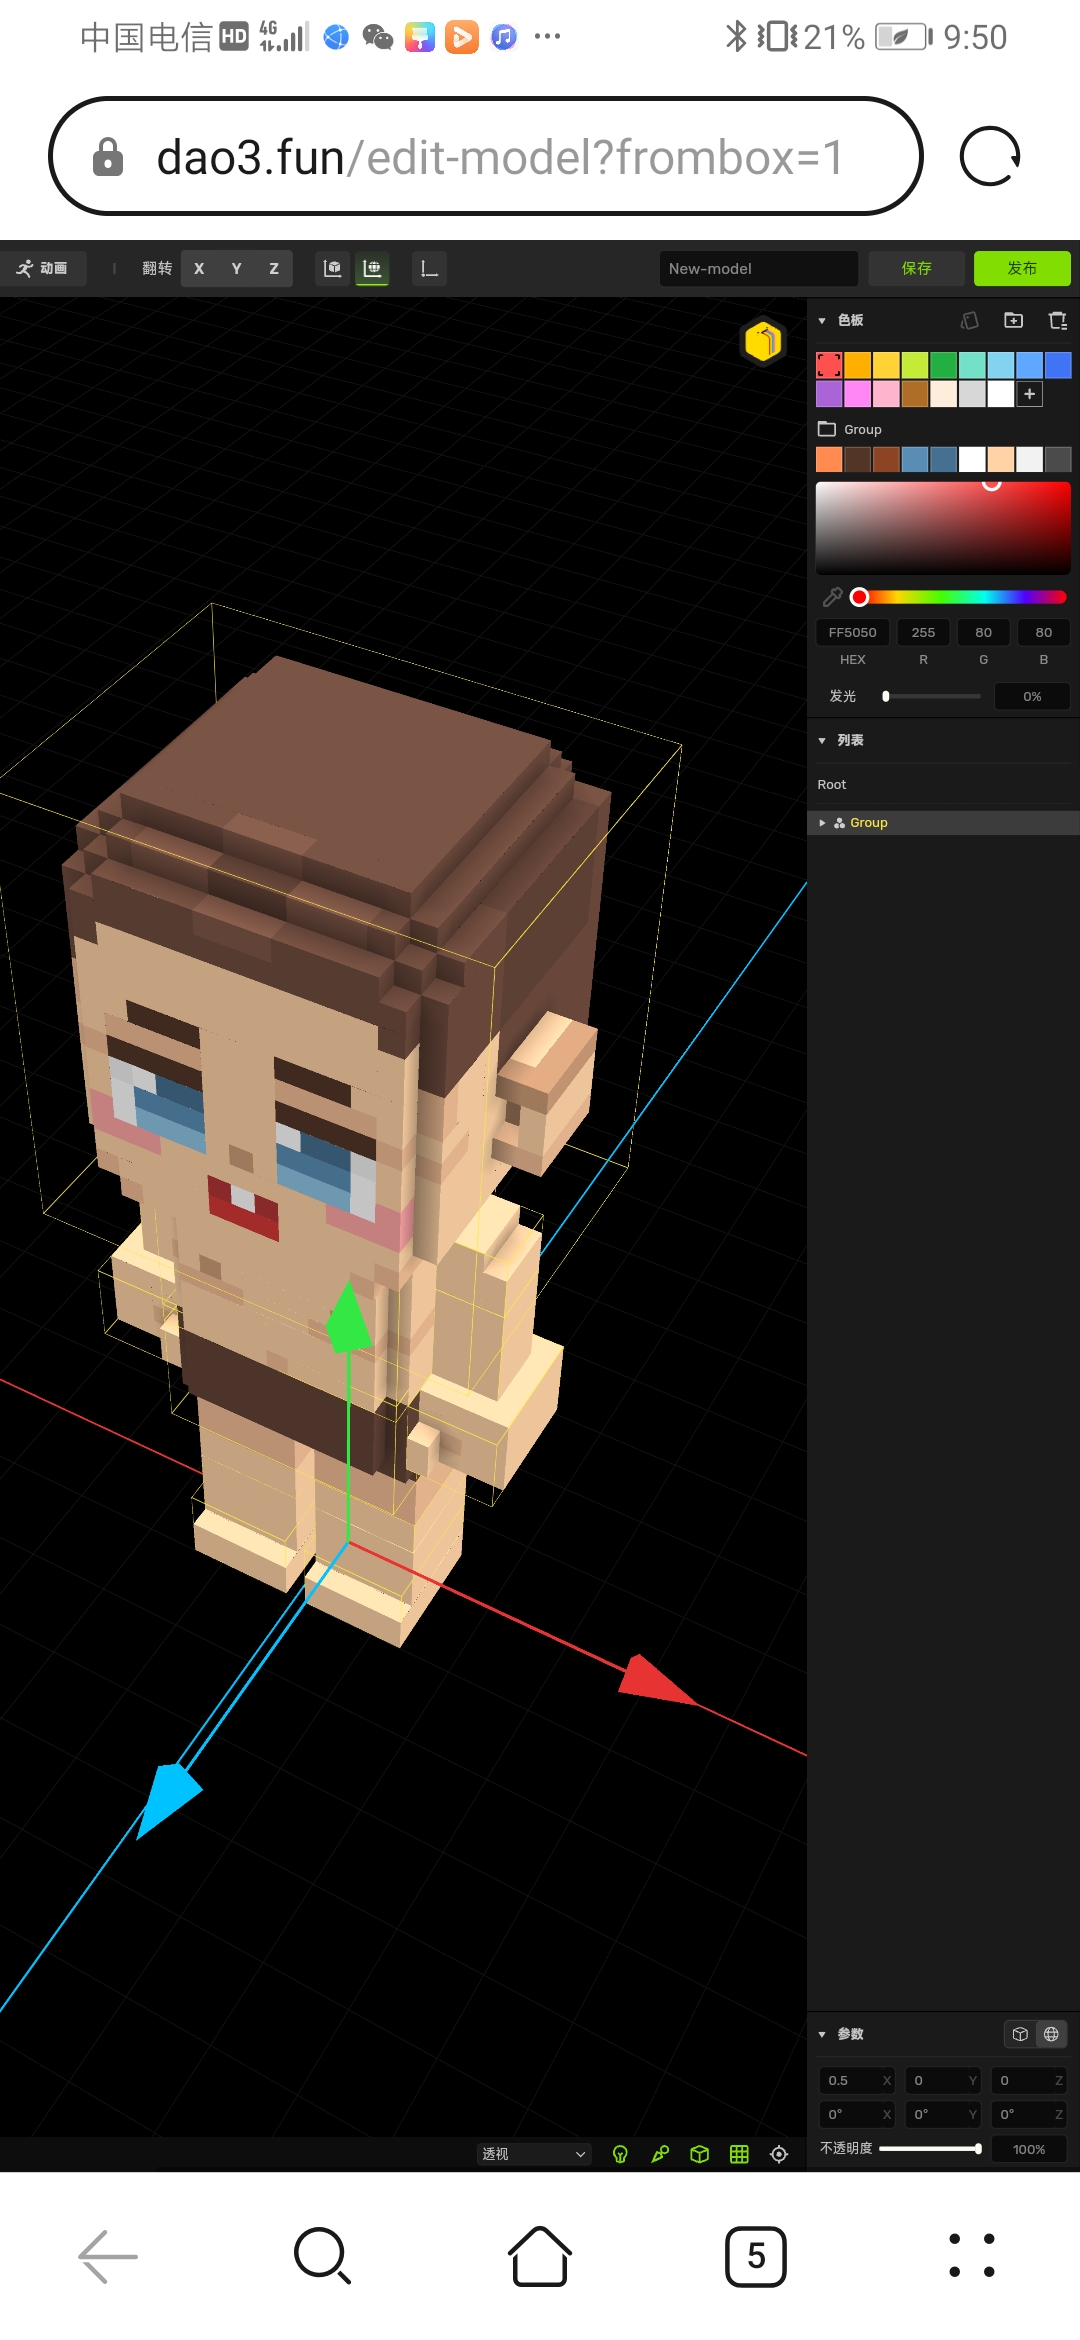This screenshot has width=1080, height=2340.
Task: Select the dark brown Group swatch
Action: click(x=857, y=459)
